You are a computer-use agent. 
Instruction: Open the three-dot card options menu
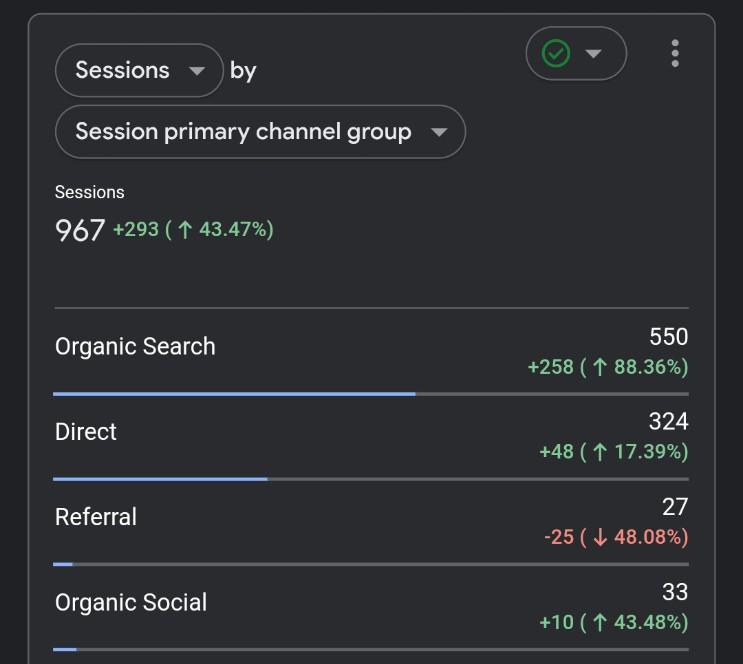click(675, 53)
